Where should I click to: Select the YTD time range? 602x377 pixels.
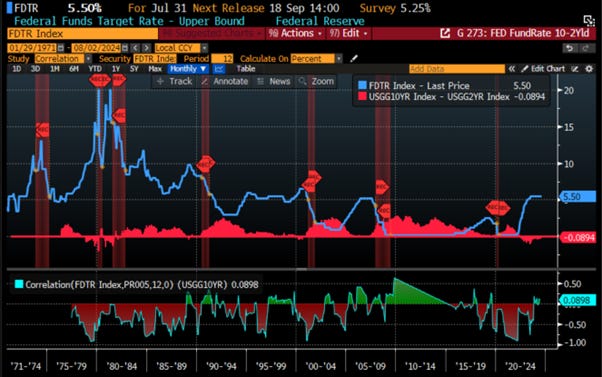[95, 69]
